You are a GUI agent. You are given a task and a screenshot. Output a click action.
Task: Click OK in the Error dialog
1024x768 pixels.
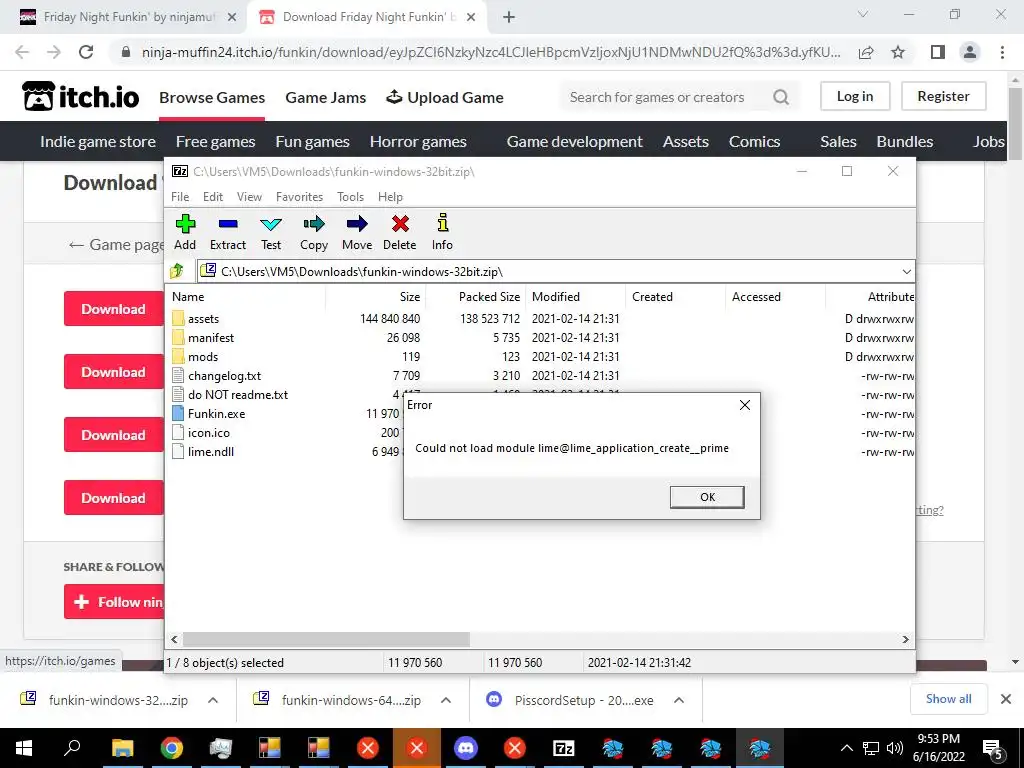tap(707, 497)
